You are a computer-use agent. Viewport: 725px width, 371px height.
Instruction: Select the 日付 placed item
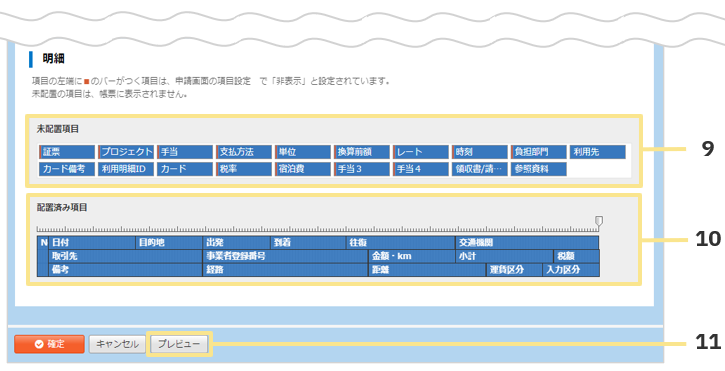pyautogui.click(x=92, y=243)
